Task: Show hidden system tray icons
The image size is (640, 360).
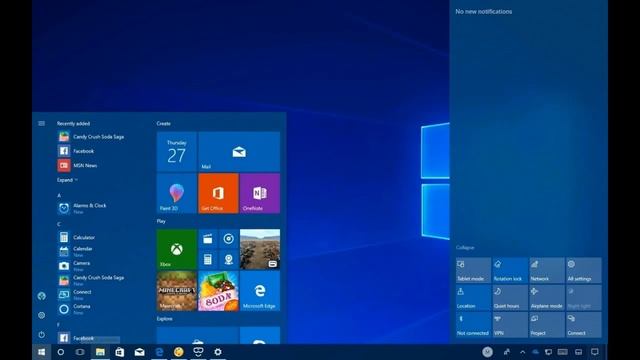Action: tap(522, 352)
